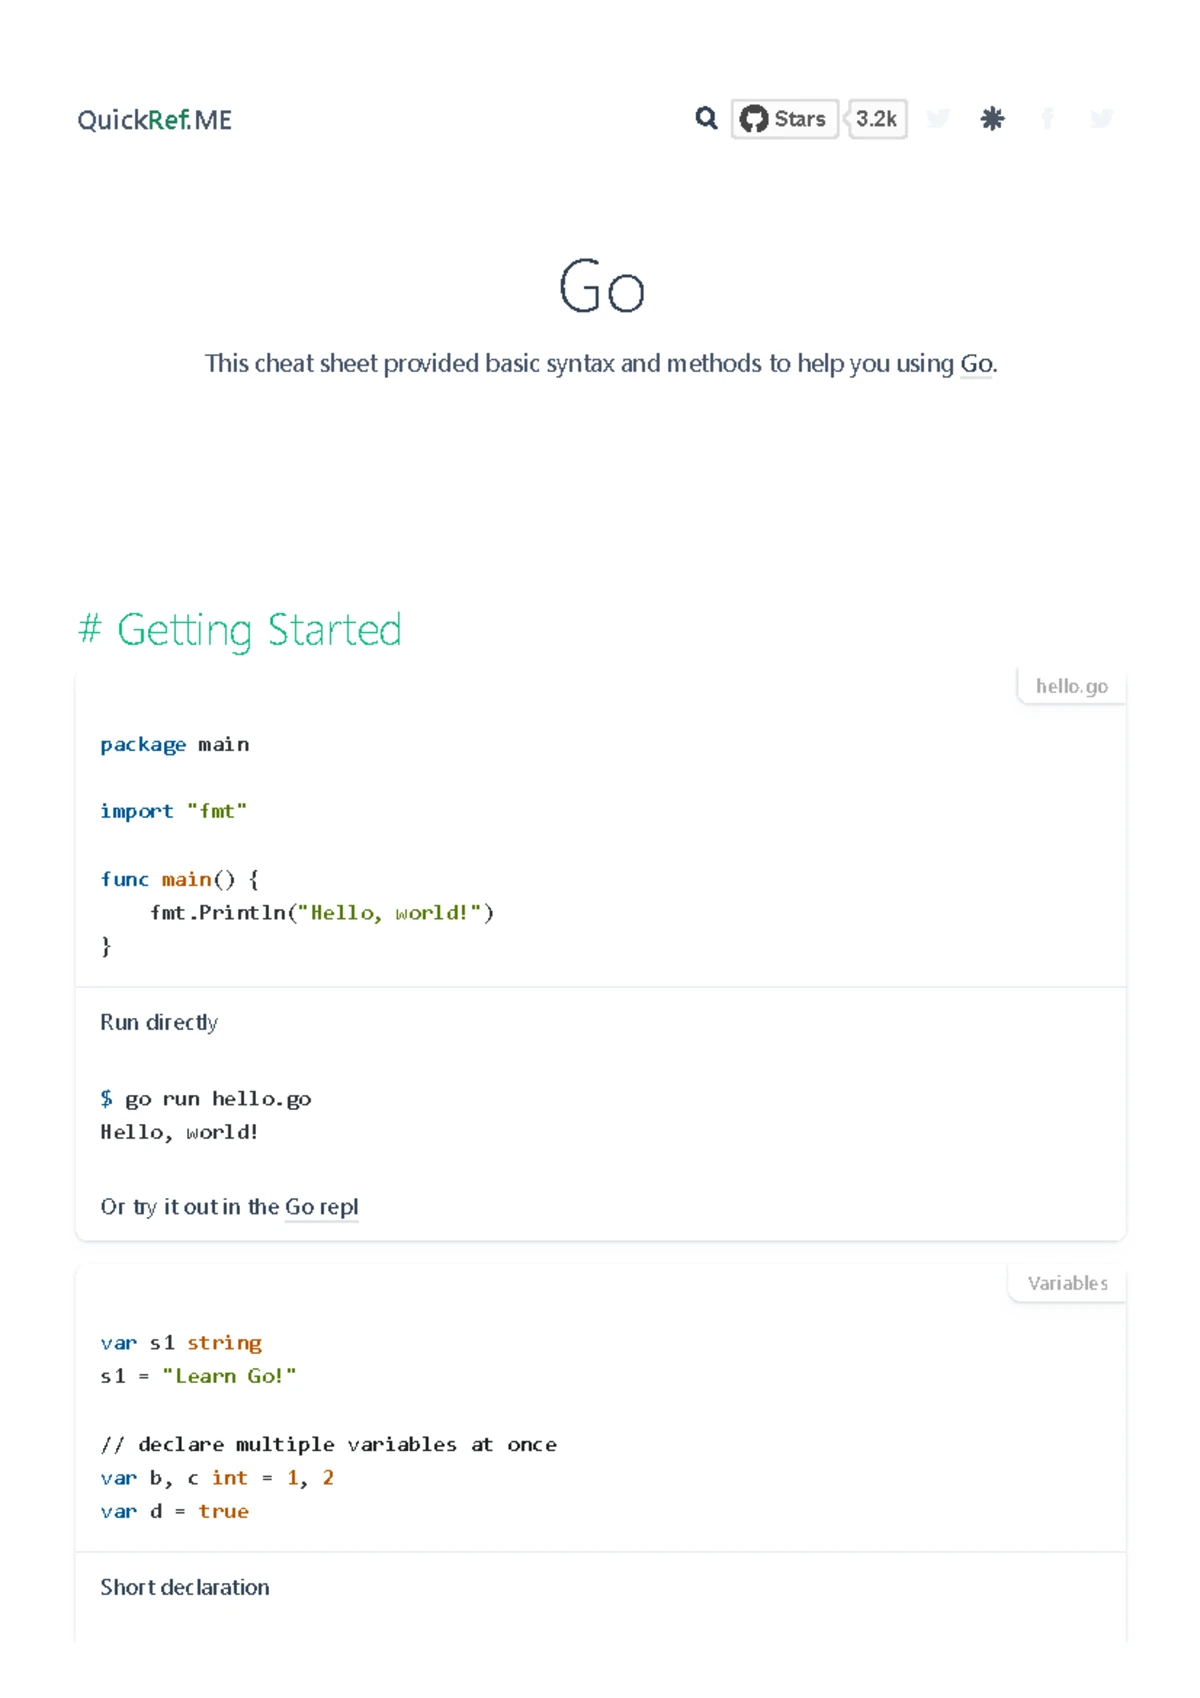The width and height of the screenshot is (1200, 1698).
Task: Click the Getting Started section heading
Action: pyautogui.click(x=240, y=630)
